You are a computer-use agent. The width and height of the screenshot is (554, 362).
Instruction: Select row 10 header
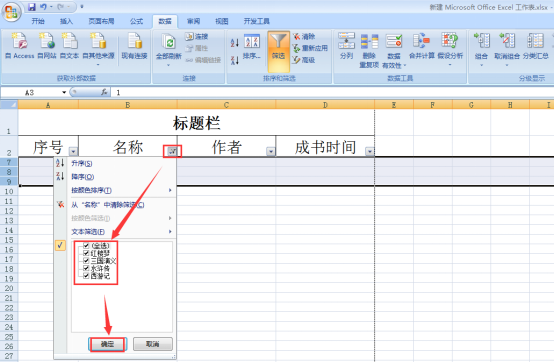9,191
